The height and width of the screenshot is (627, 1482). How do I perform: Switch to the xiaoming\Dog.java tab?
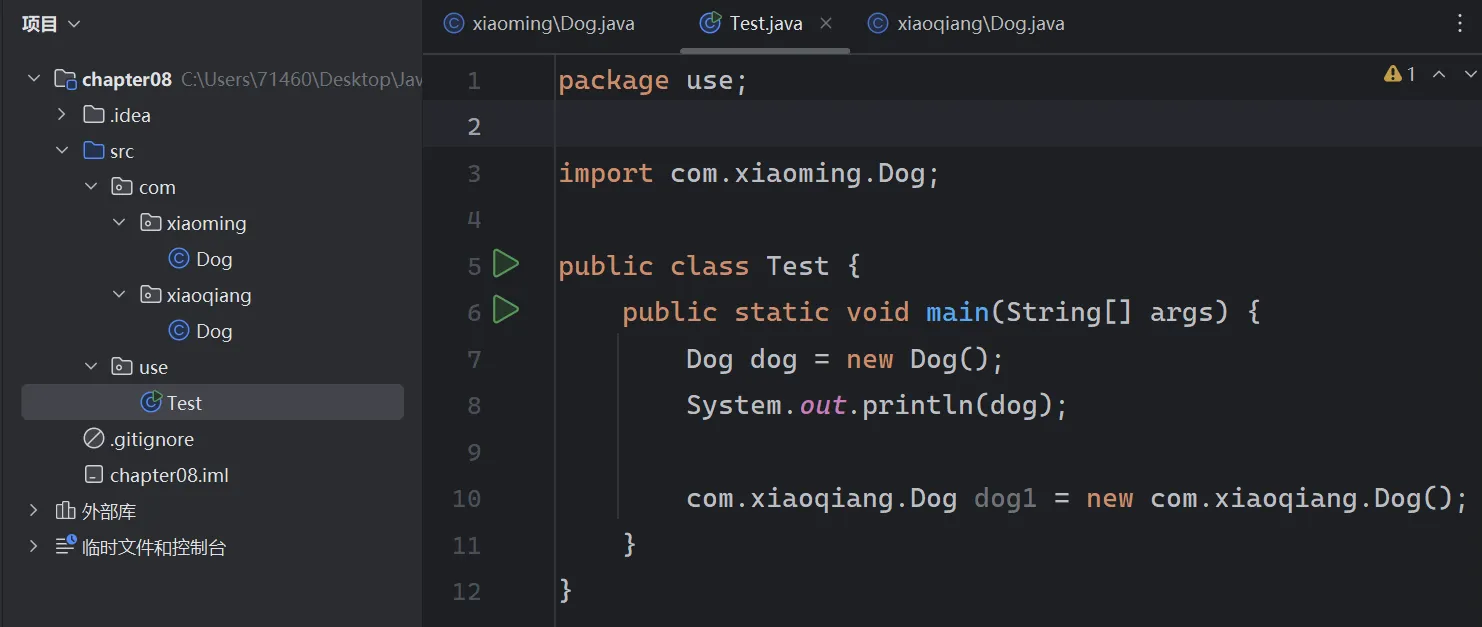coord(552,24)
